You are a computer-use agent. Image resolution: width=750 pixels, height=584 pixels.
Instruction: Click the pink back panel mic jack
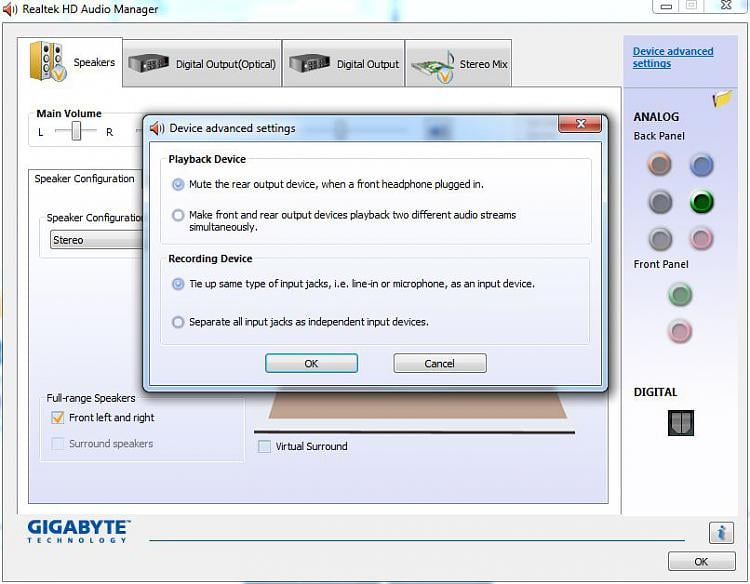point(701,239)
